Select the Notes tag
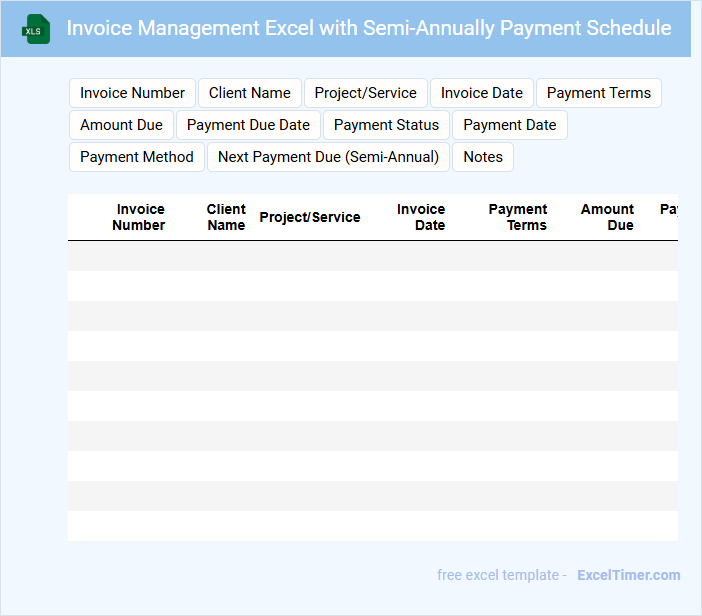Screen dimensions: 702x616 483,157
